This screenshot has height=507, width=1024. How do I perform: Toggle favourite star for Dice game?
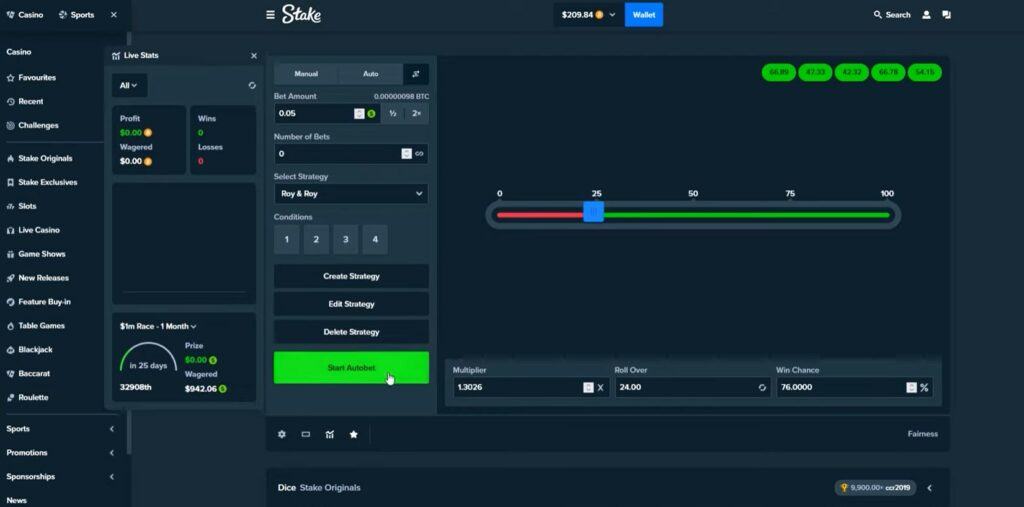pos(353,434)
